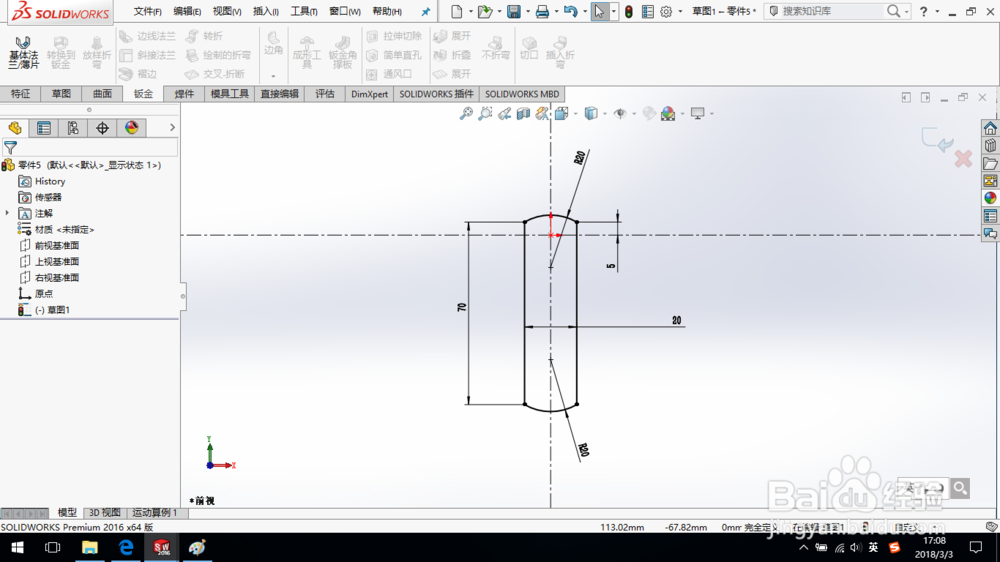Switch to the 3D 视图 bottom tab

[x=105, y=512]
